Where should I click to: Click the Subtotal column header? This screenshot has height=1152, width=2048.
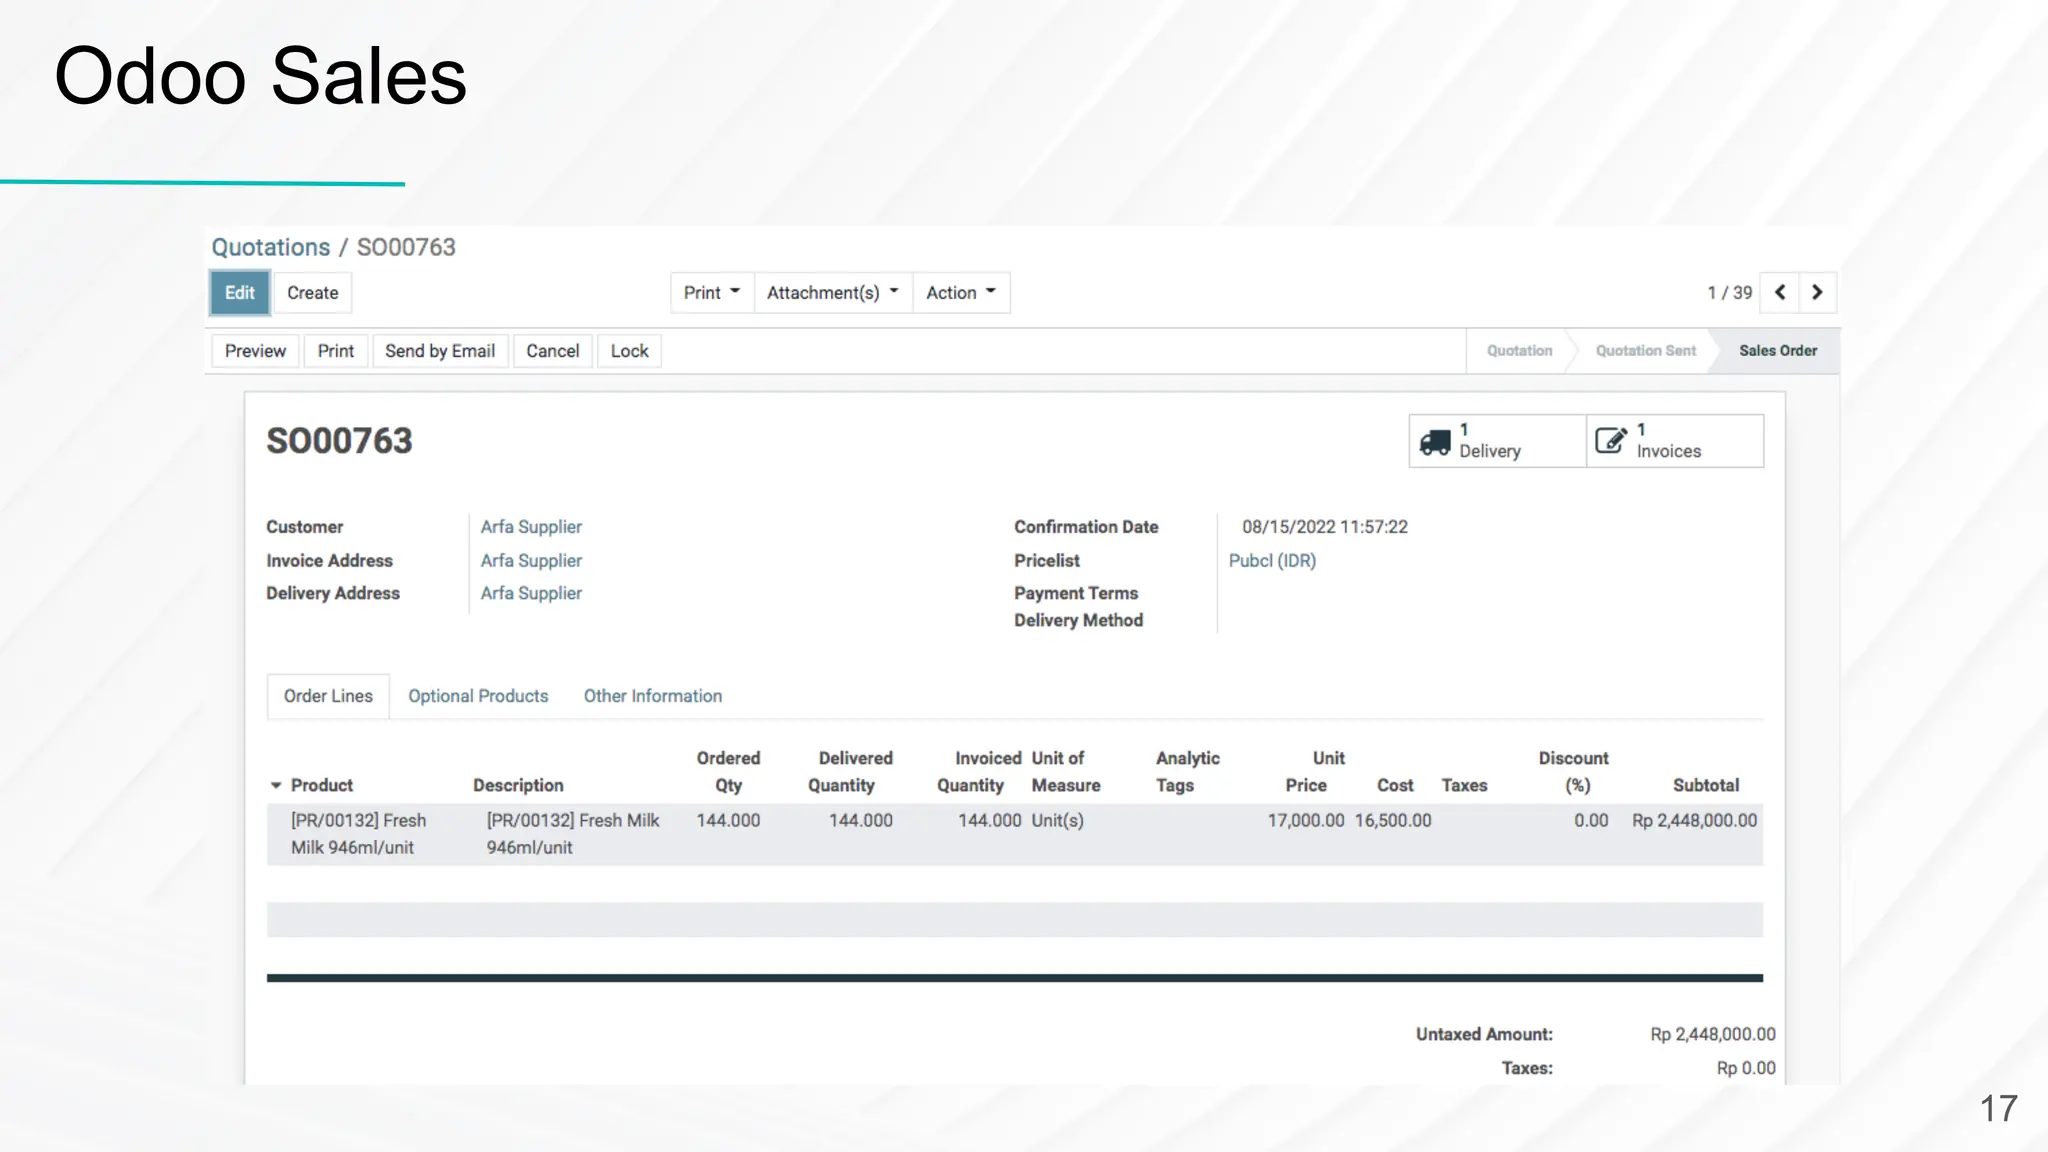1706,786
